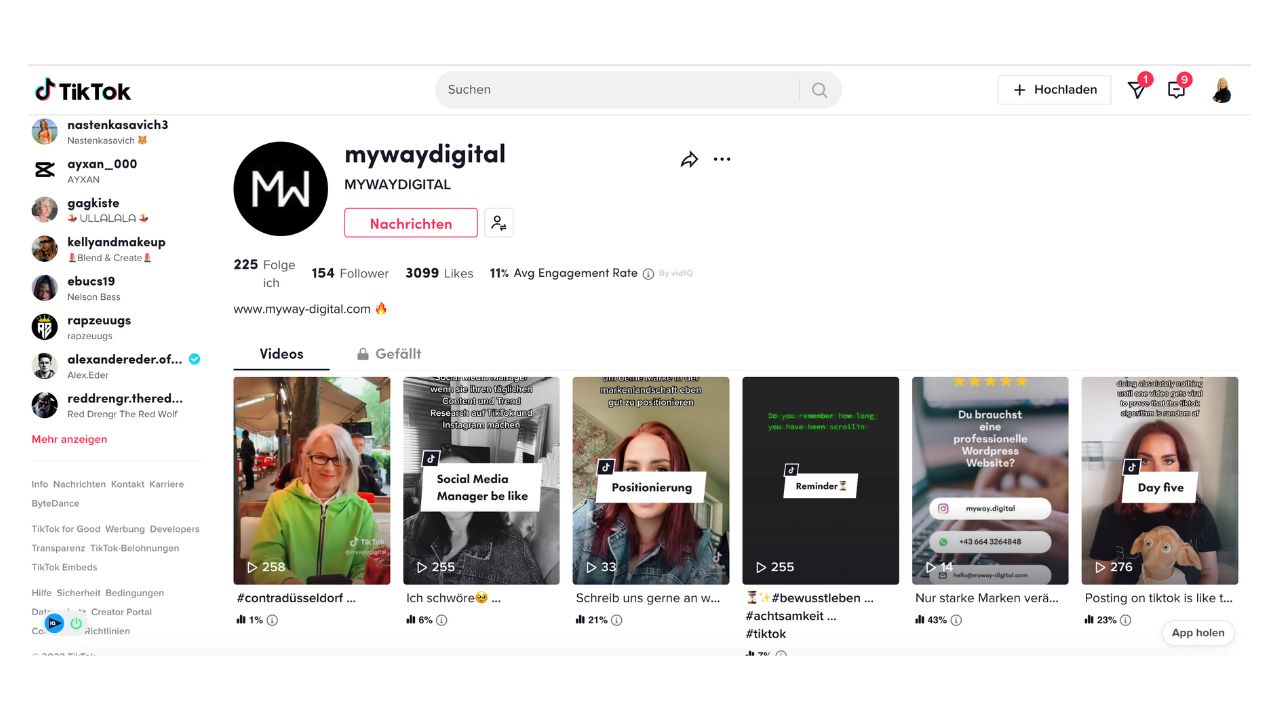Open the Reminder video thumbnail
This screenshot has height=720, width=1280.
click(x=821, y=481)
